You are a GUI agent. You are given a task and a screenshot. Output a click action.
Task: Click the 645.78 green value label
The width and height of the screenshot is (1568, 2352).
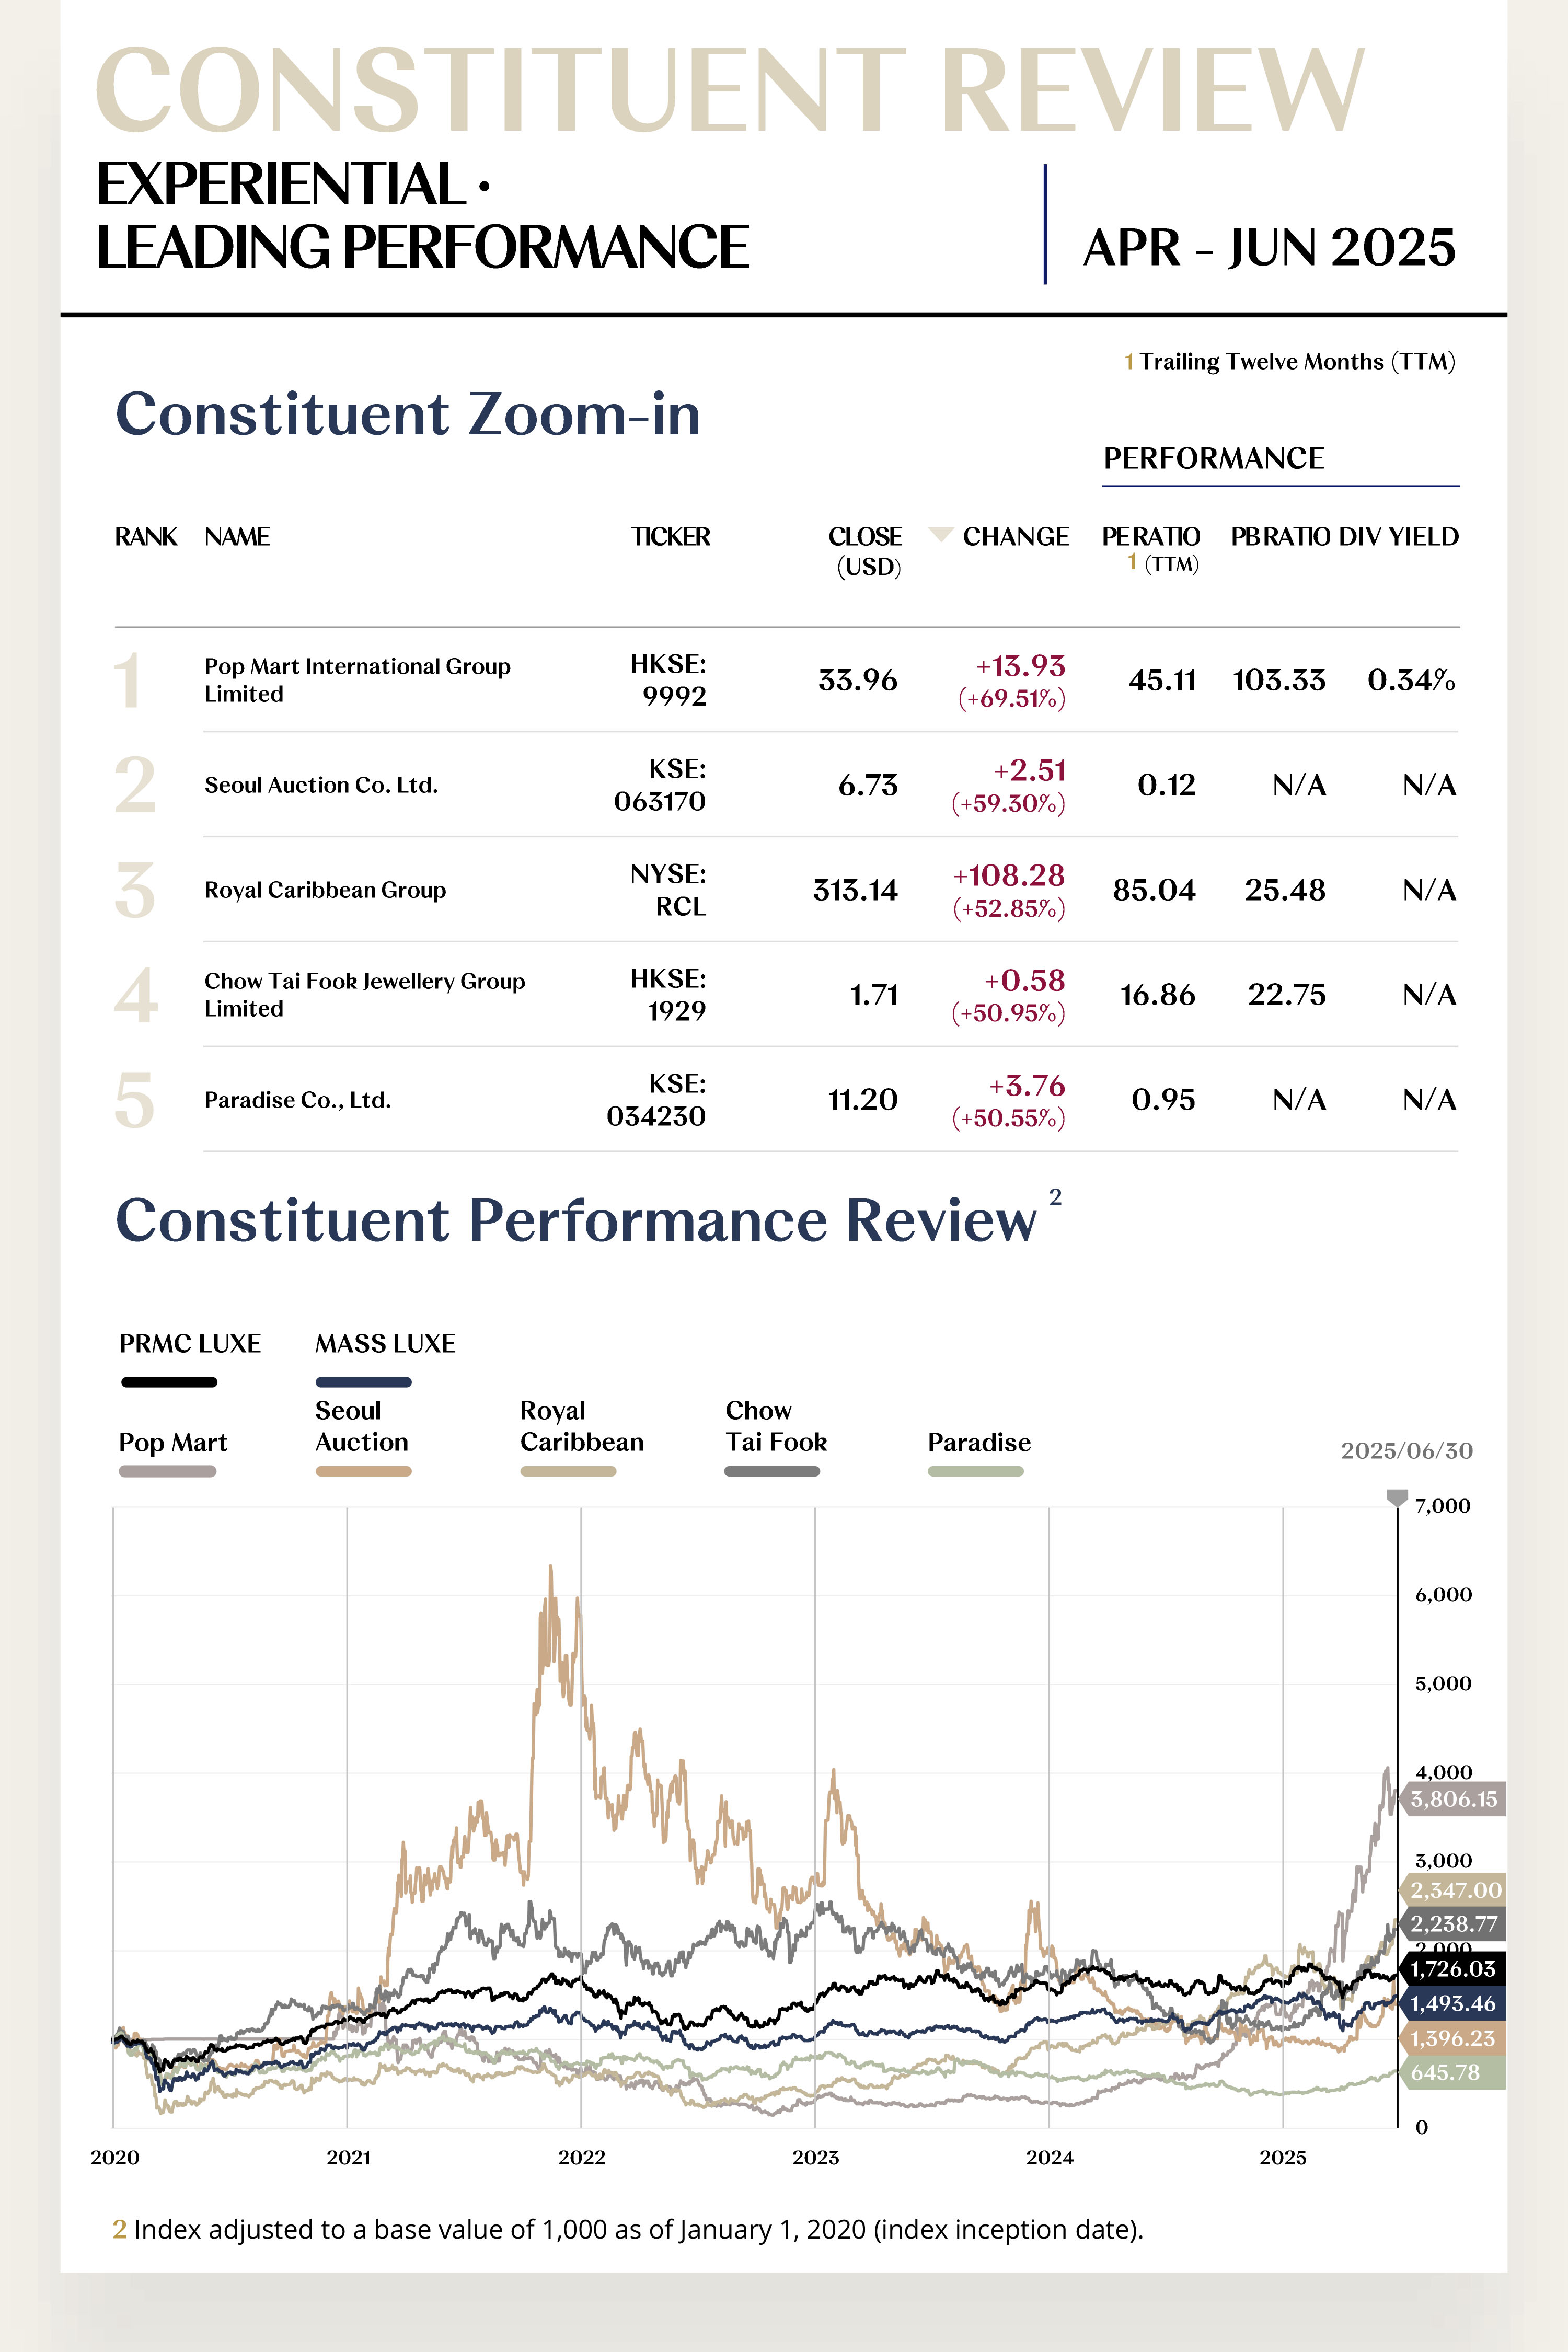[x=1453, y=2073]
